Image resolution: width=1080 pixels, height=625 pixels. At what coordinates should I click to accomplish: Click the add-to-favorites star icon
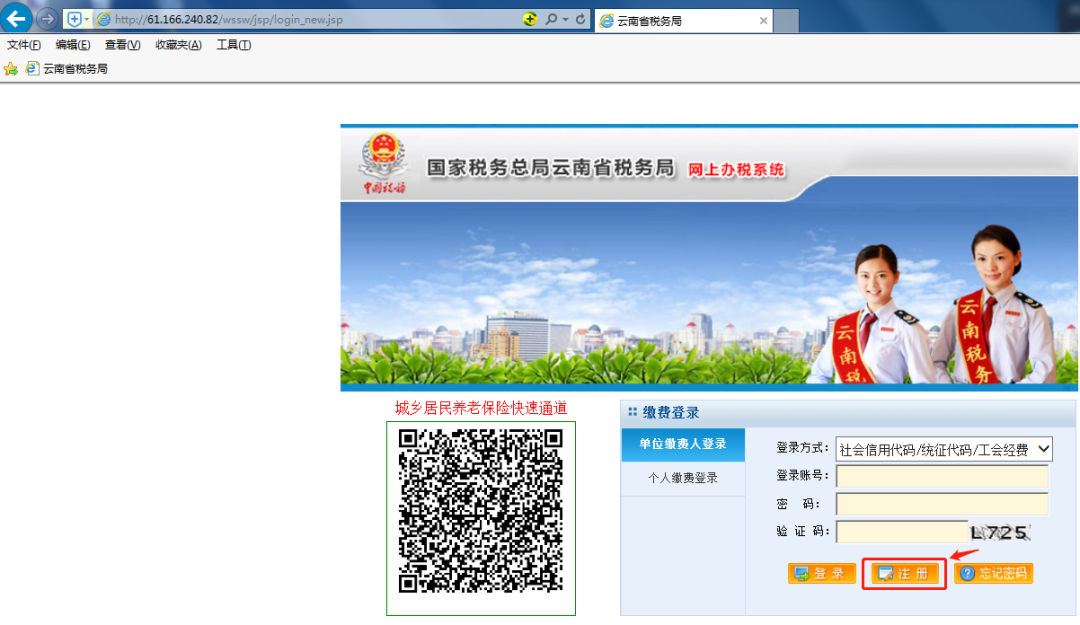tap(11, 69)
